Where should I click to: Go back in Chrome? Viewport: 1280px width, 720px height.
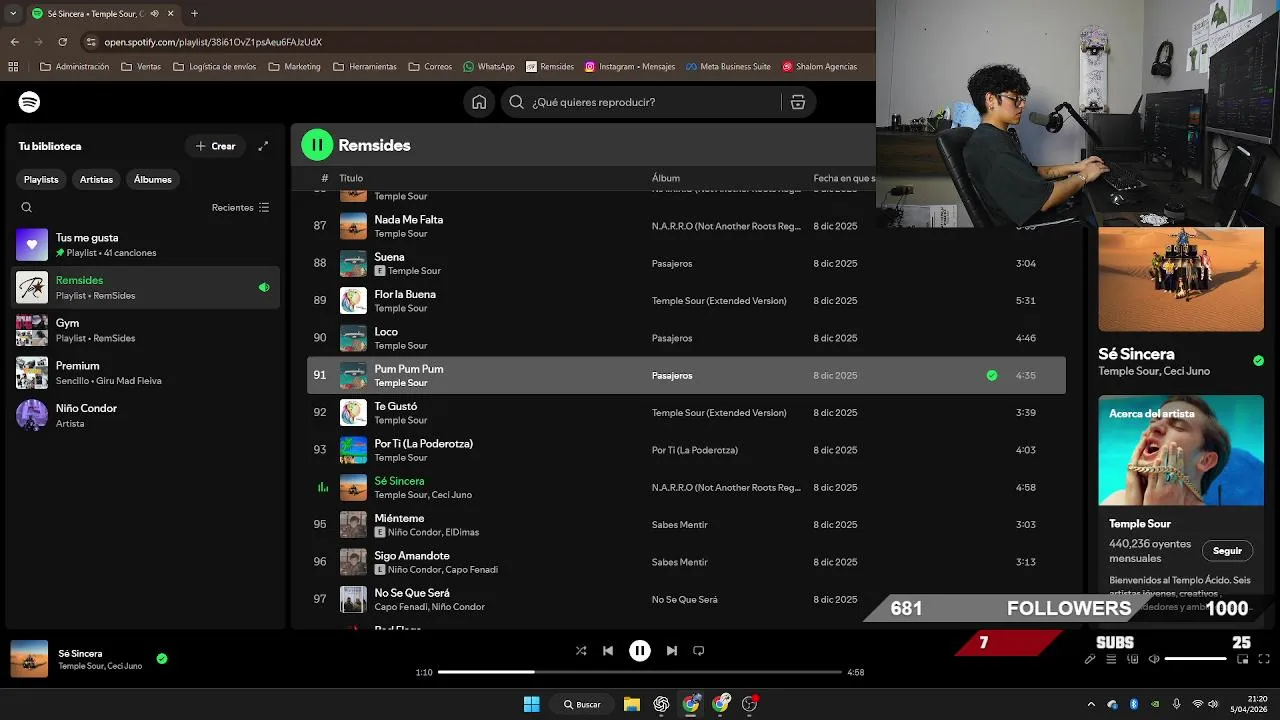[x=14, y=42]
